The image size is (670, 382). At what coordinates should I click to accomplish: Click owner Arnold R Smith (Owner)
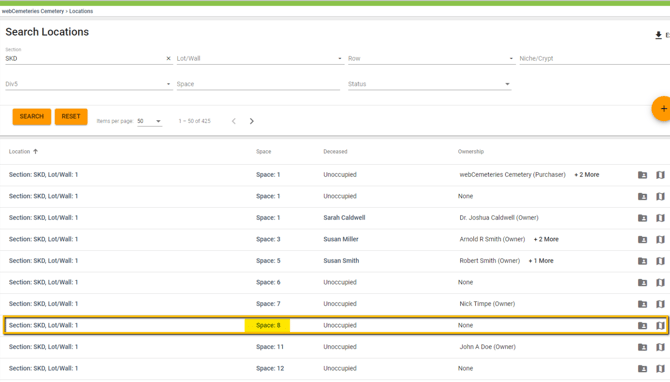[492, 239]
